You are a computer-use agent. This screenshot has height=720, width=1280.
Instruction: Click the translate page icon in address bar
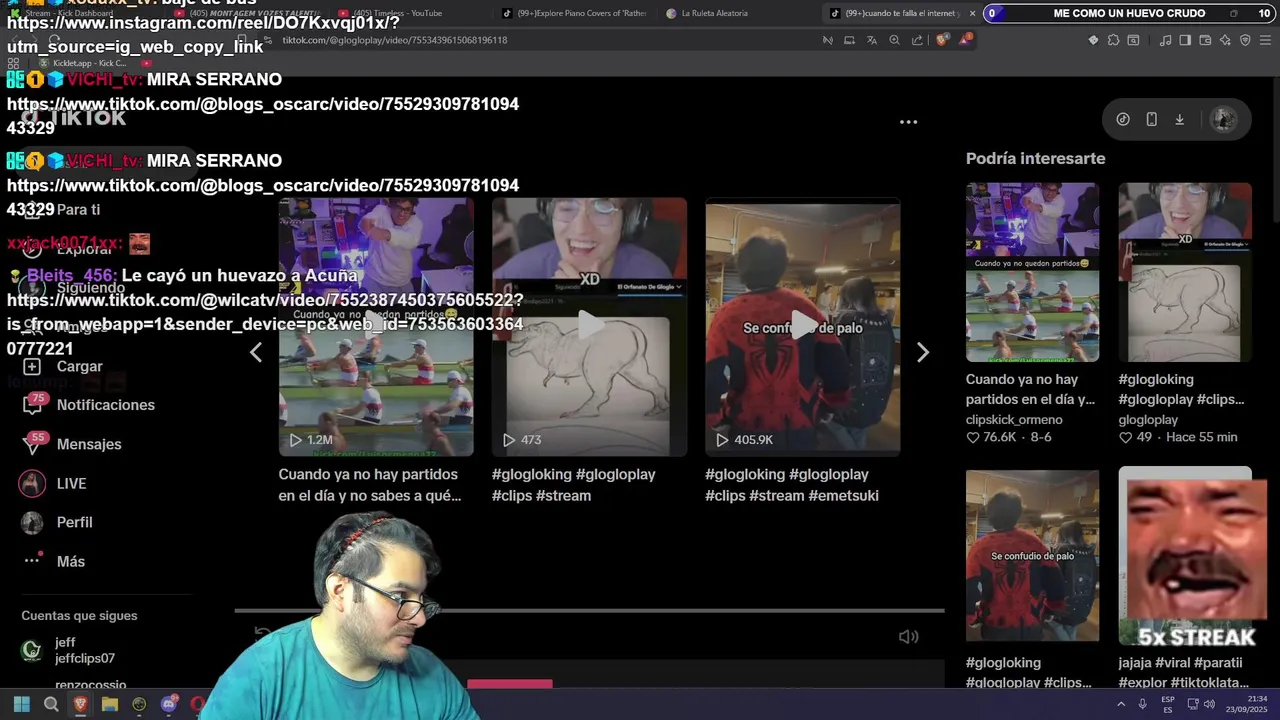point(872,40)
